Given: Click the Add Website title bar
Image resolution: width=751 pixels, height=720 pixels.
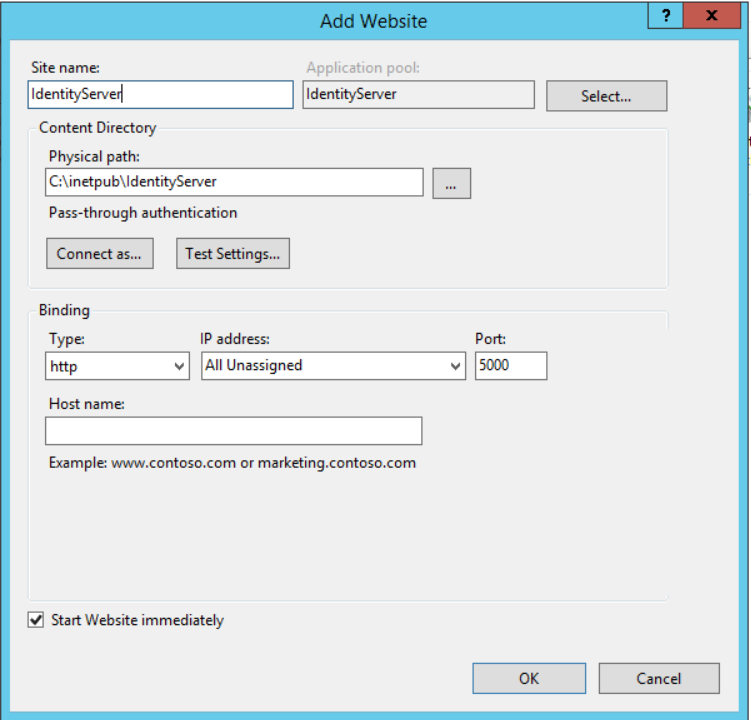Looking at the screenshot, I should pyautogui.click(x=374, y=20).
